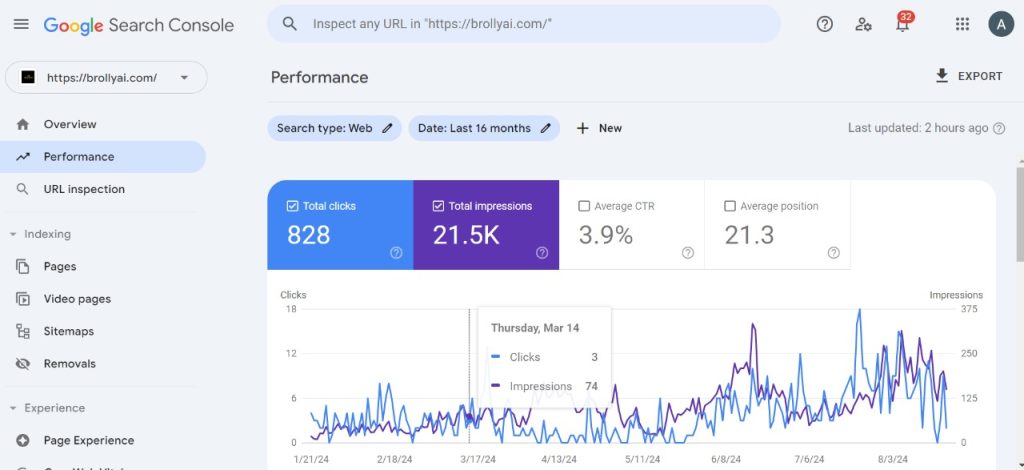
Task: Click the plus icon beside New
Action: click(583, 128)
